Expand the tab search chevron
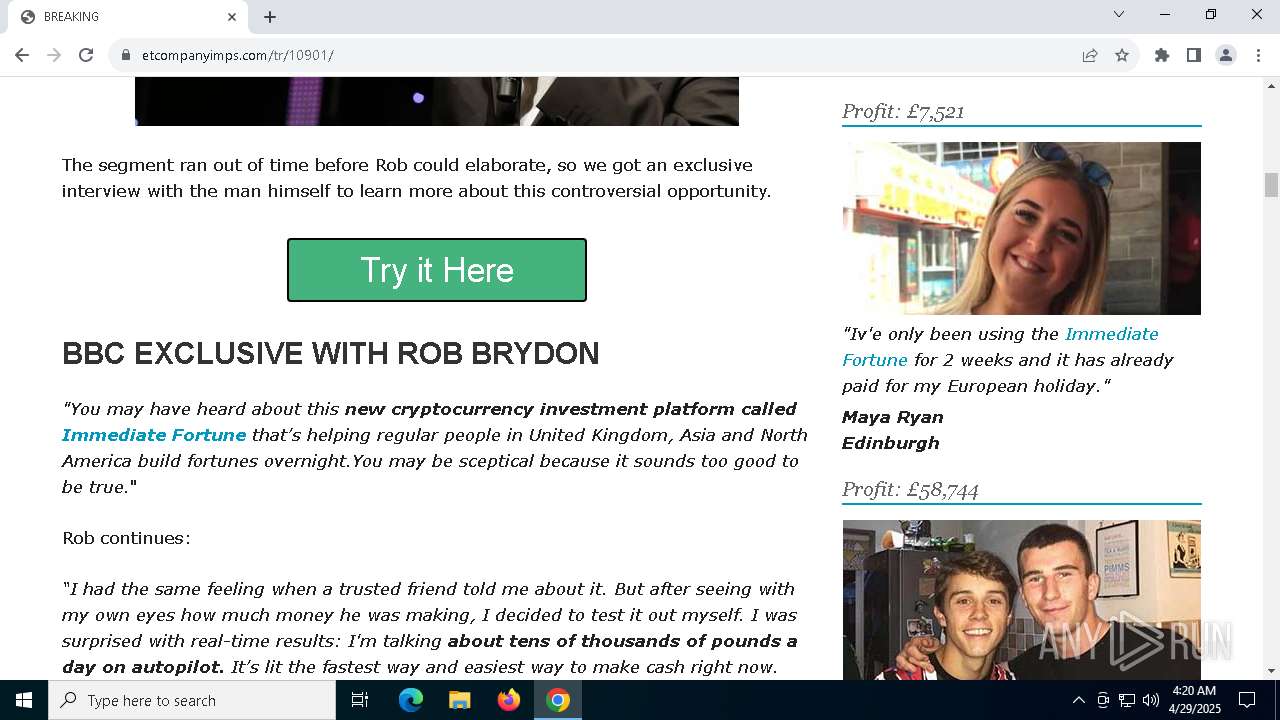Screen dimensions: 1280x720 (1119, 14)
